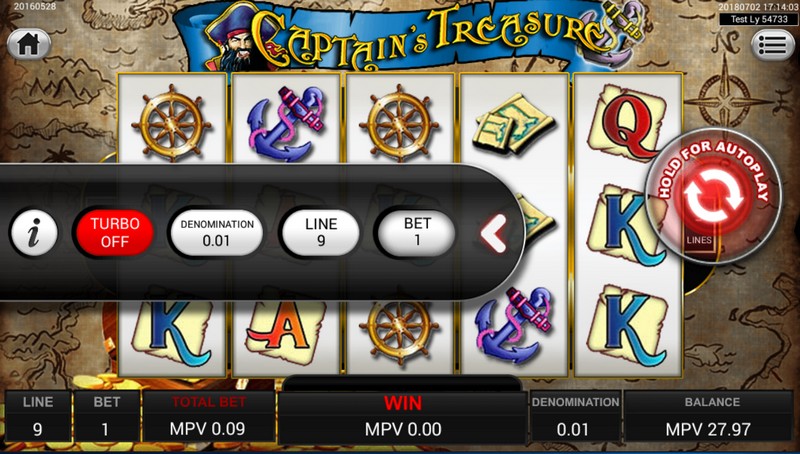Go to the home screen icon
800x454 pixels.
coord(29,44)
